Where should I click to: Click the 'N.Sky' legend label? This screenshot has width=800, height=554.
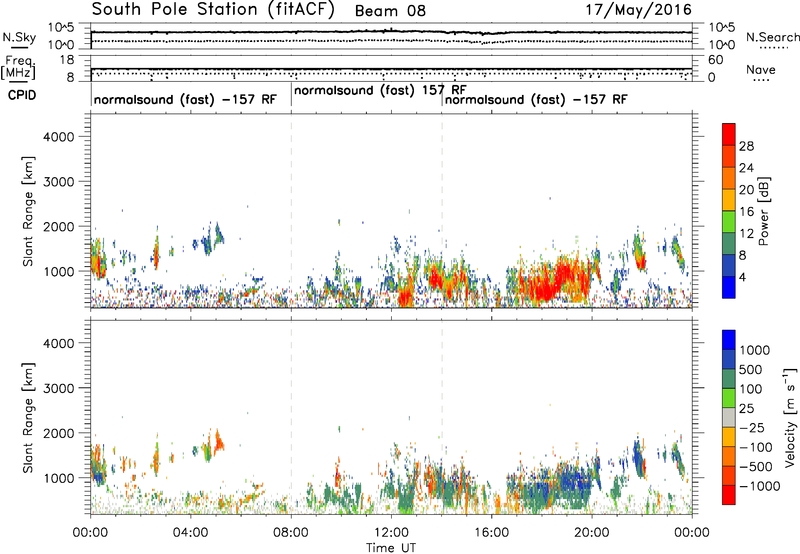coord(19,37)
